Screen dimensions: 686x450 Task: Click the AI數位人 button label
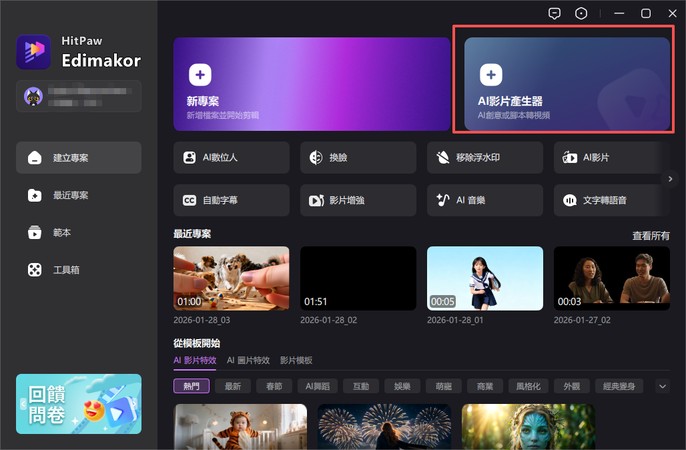pyautogui.click(x=220, y=157)
